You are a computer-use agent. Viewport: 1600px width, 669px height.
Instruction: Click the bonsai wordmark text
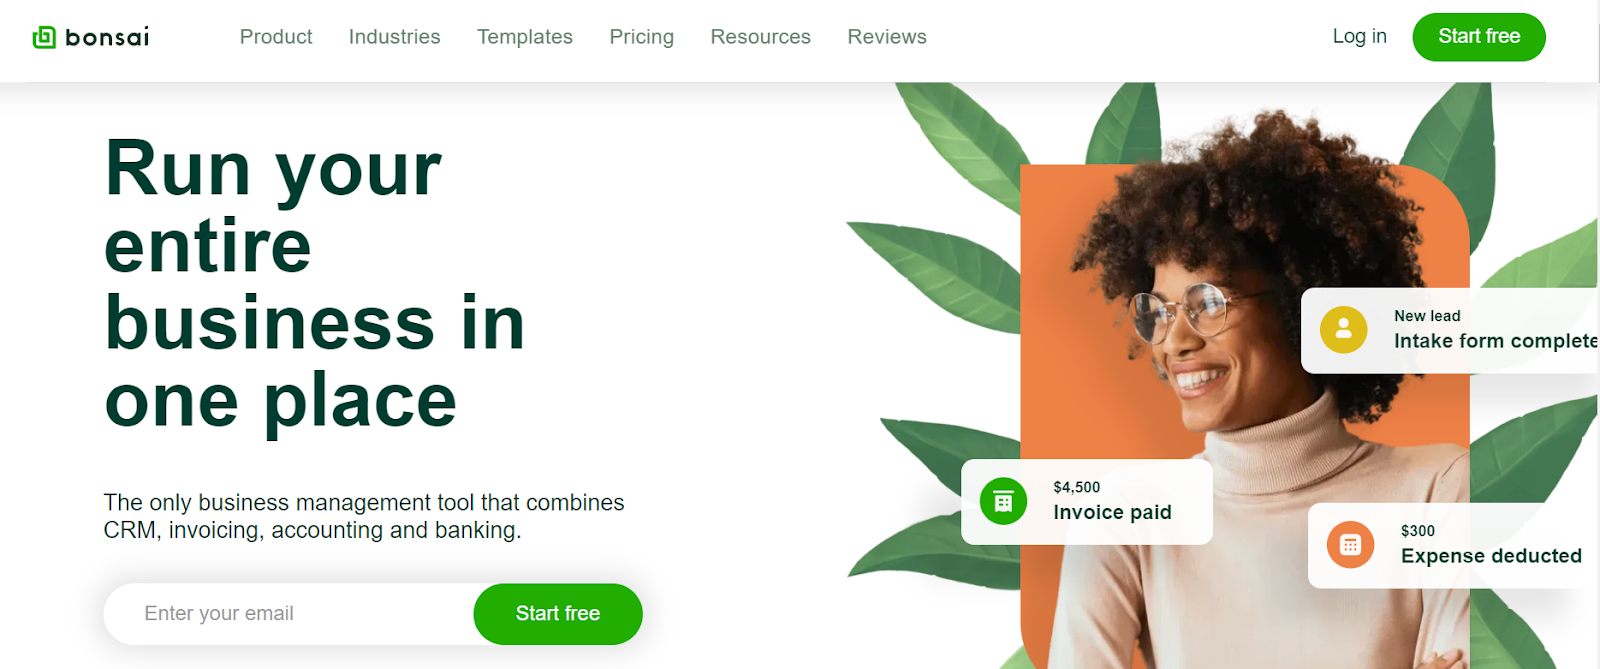pos(107,37)
